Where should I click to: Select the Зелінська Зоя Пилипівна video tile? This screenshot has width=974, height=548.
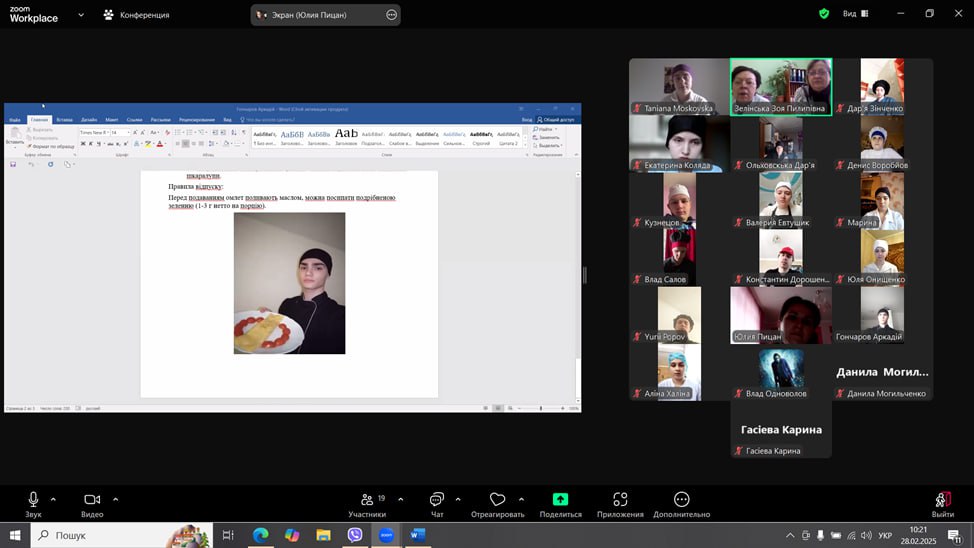click(x=780, y=87)
